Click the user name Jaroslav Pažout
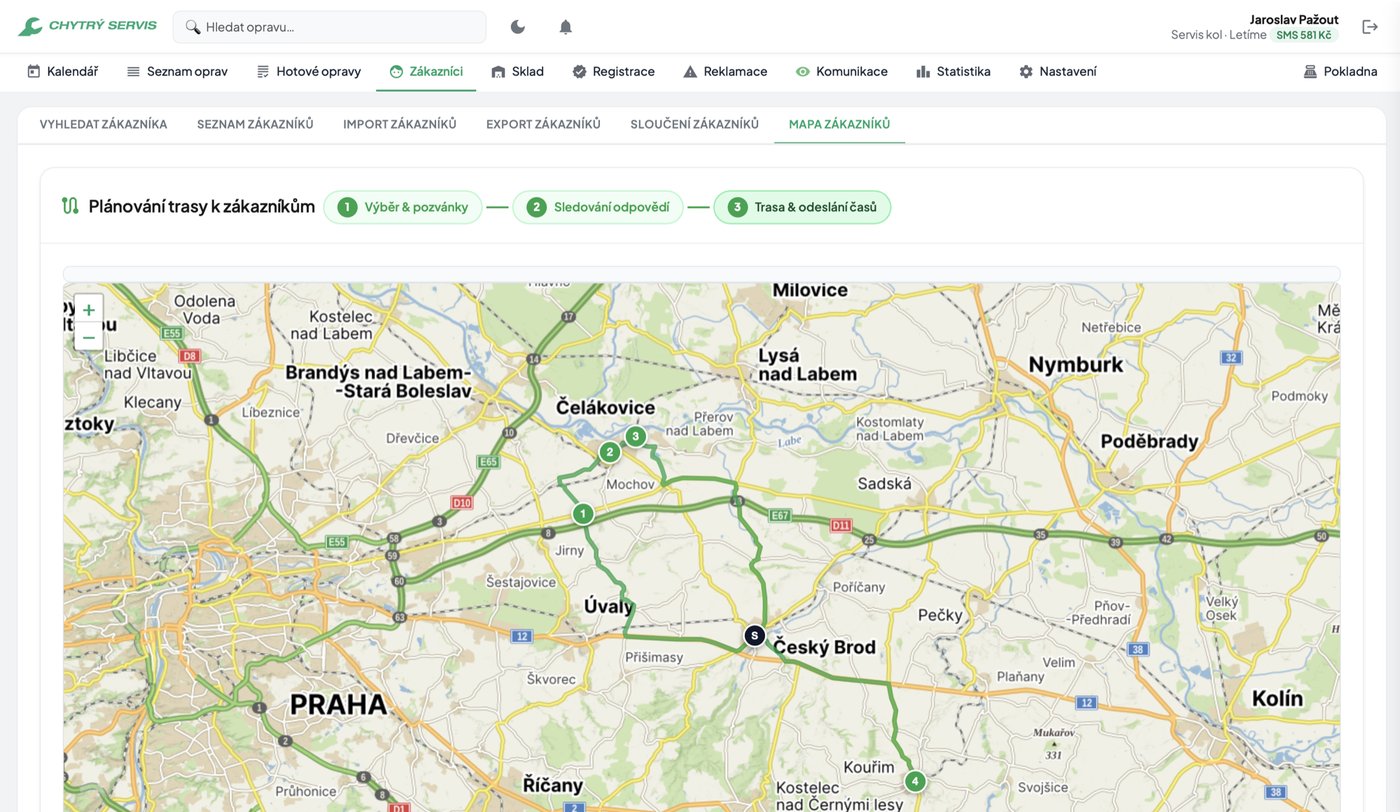The image size is (1400, 812). pos(1294,19)
